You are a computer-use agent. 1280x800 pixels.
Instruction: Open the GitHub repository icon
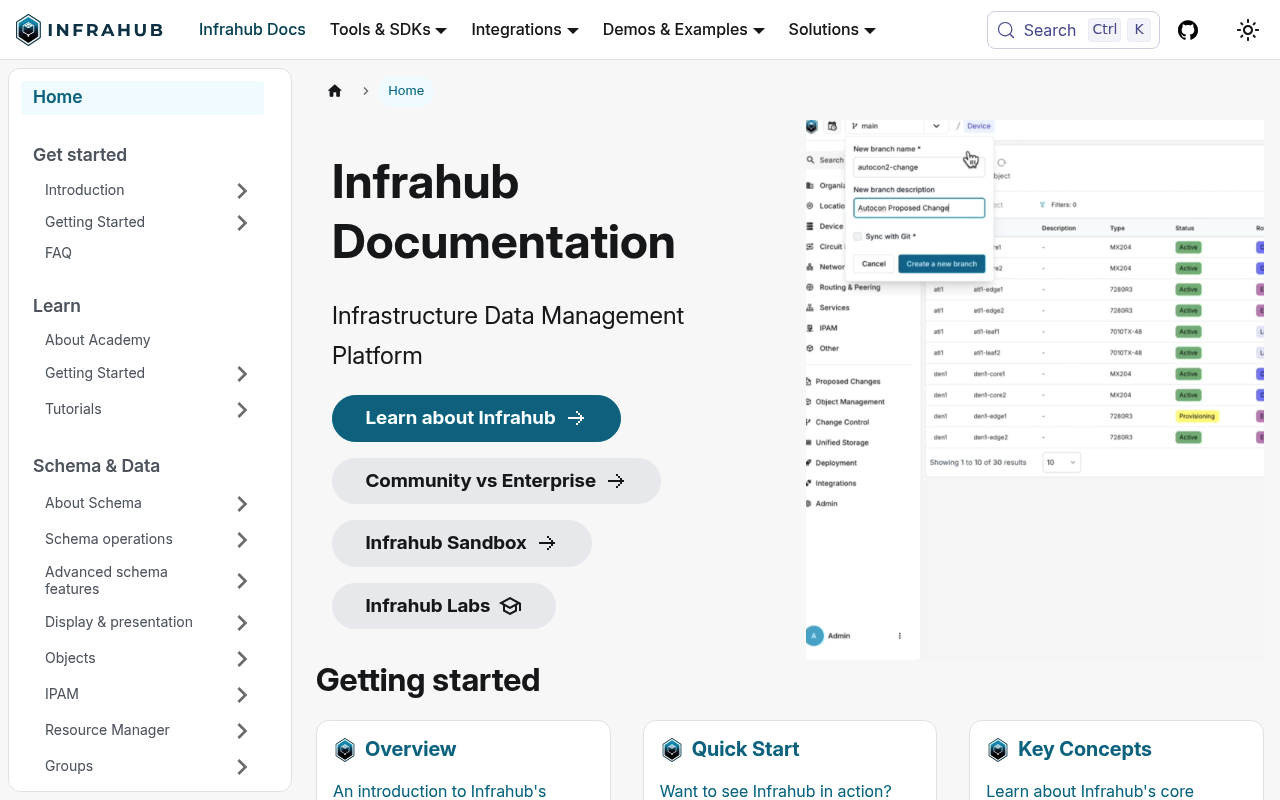pyautogui.click(x=1188, y=30)
